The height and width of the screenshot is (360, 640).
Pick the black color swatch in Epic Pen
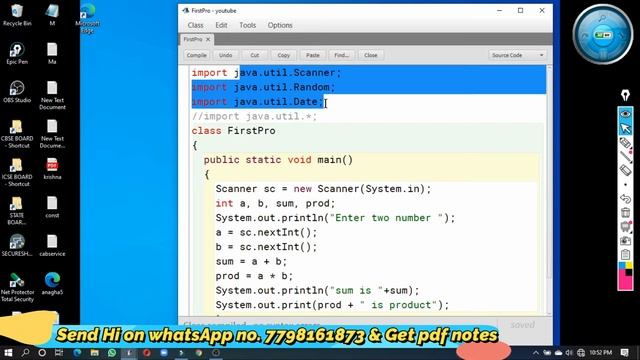[629, 272]
